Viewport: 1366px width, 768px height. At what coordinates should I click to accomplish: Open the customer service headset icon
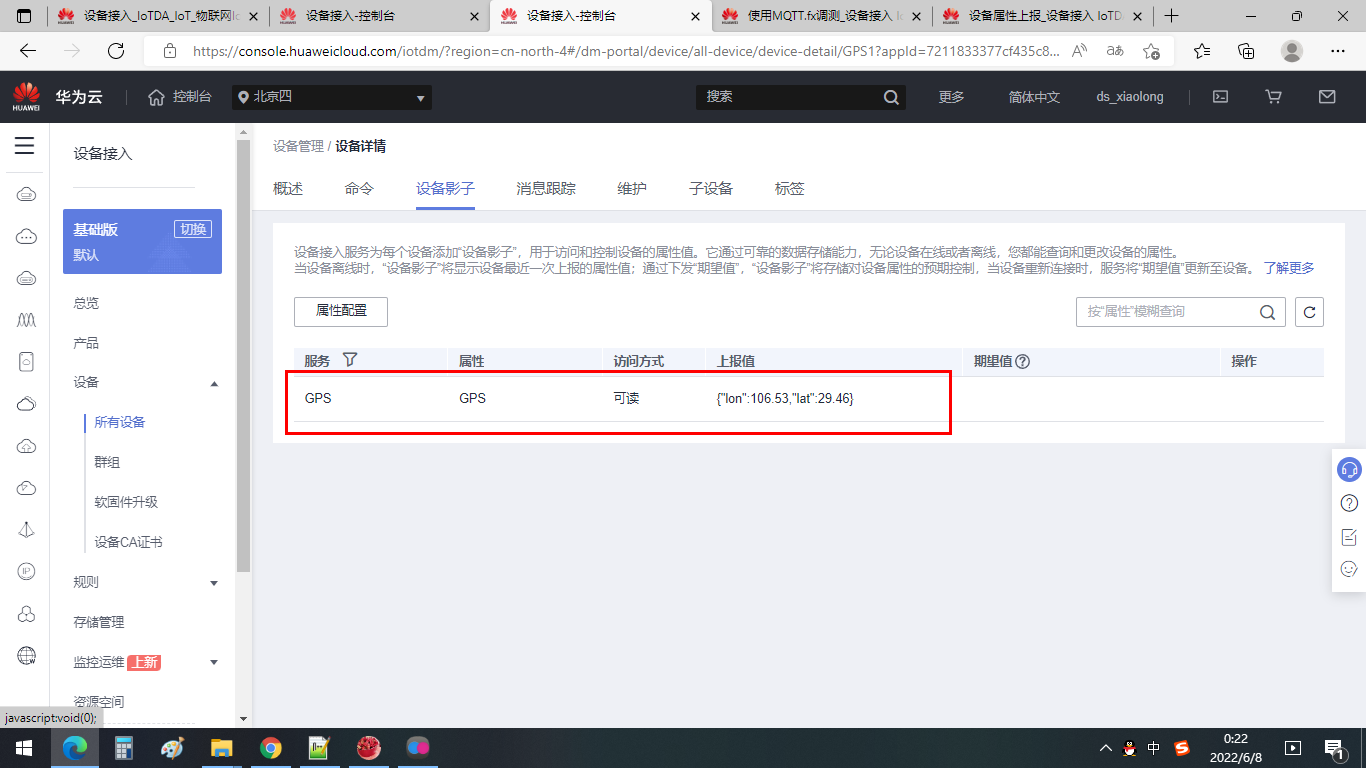(x=1349, y=469)
